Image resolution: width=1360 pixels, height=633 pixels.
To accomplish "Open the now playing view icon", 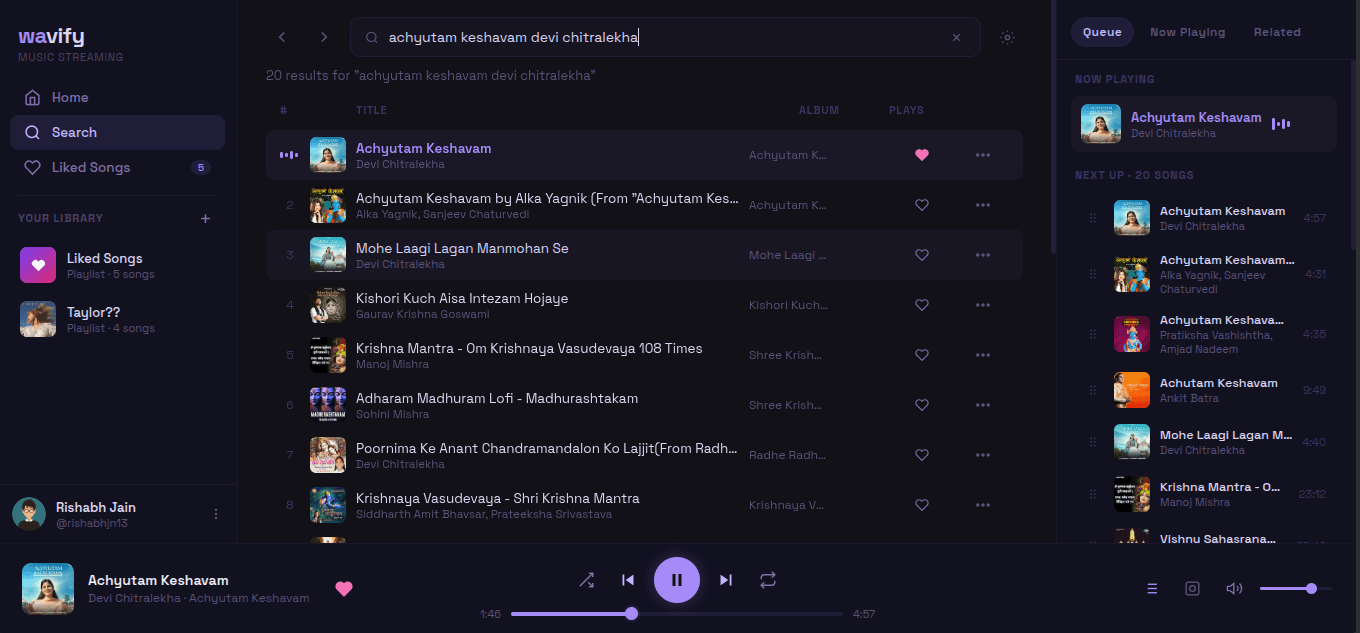I will [x=1192, y=589].
